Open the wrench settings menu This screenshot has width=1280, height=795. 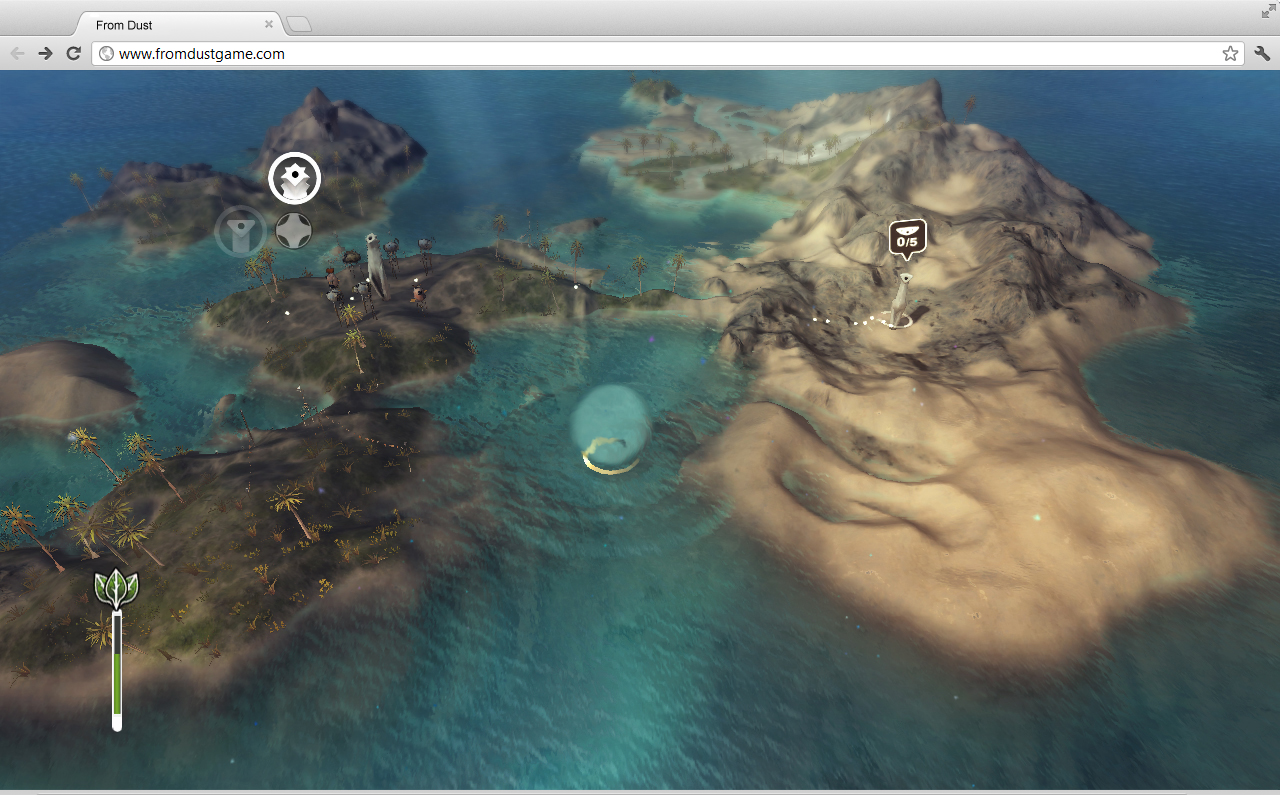[x=1262, y=54]
